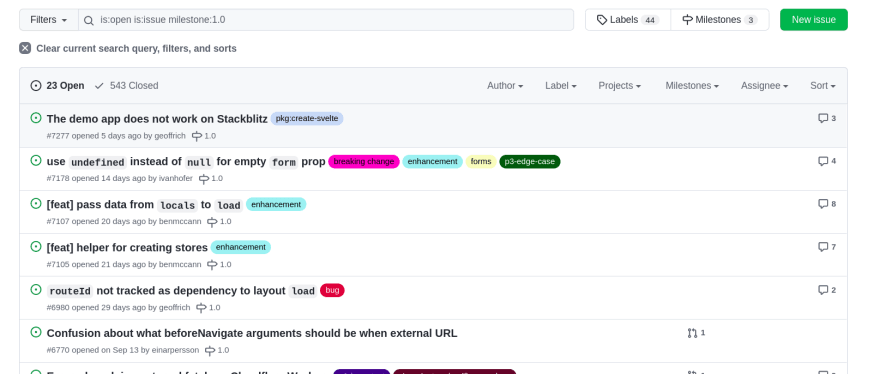Click open-issue icon for Stackblitz demo issue
Viewport: 880px width, 374px height.
(36, 117)
